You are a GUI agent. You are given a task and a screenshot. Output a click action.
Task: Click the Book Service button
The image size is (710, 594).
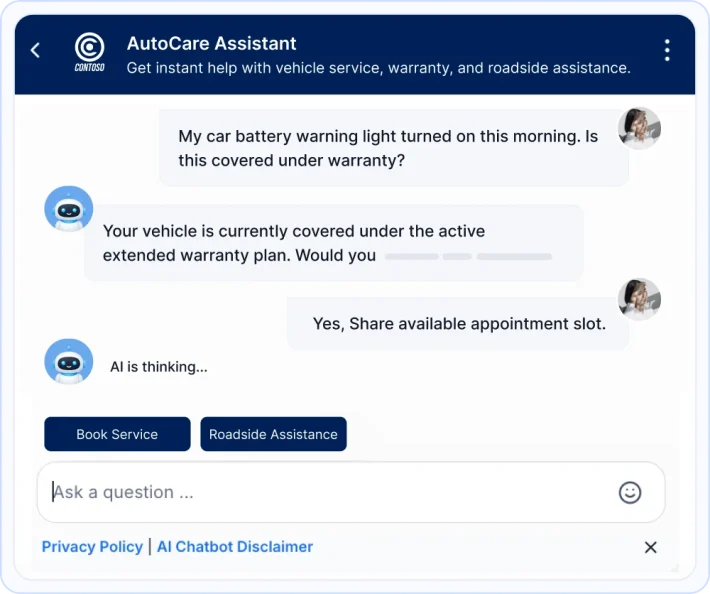pyautogui.click(x=117, y=434)
